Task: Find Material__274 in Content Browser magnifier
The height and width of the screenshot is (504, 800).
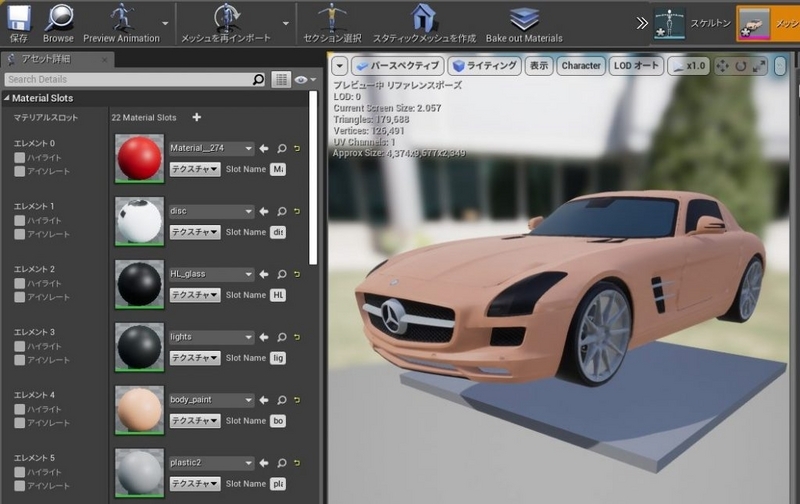Action: coord(282,148)
